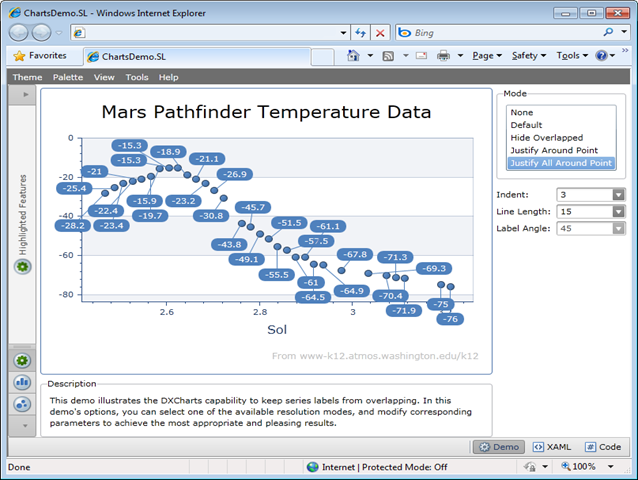This screenshot has height=480, width=638.
Task: Select Hide Overlapped mode
Action: [561, 137]
